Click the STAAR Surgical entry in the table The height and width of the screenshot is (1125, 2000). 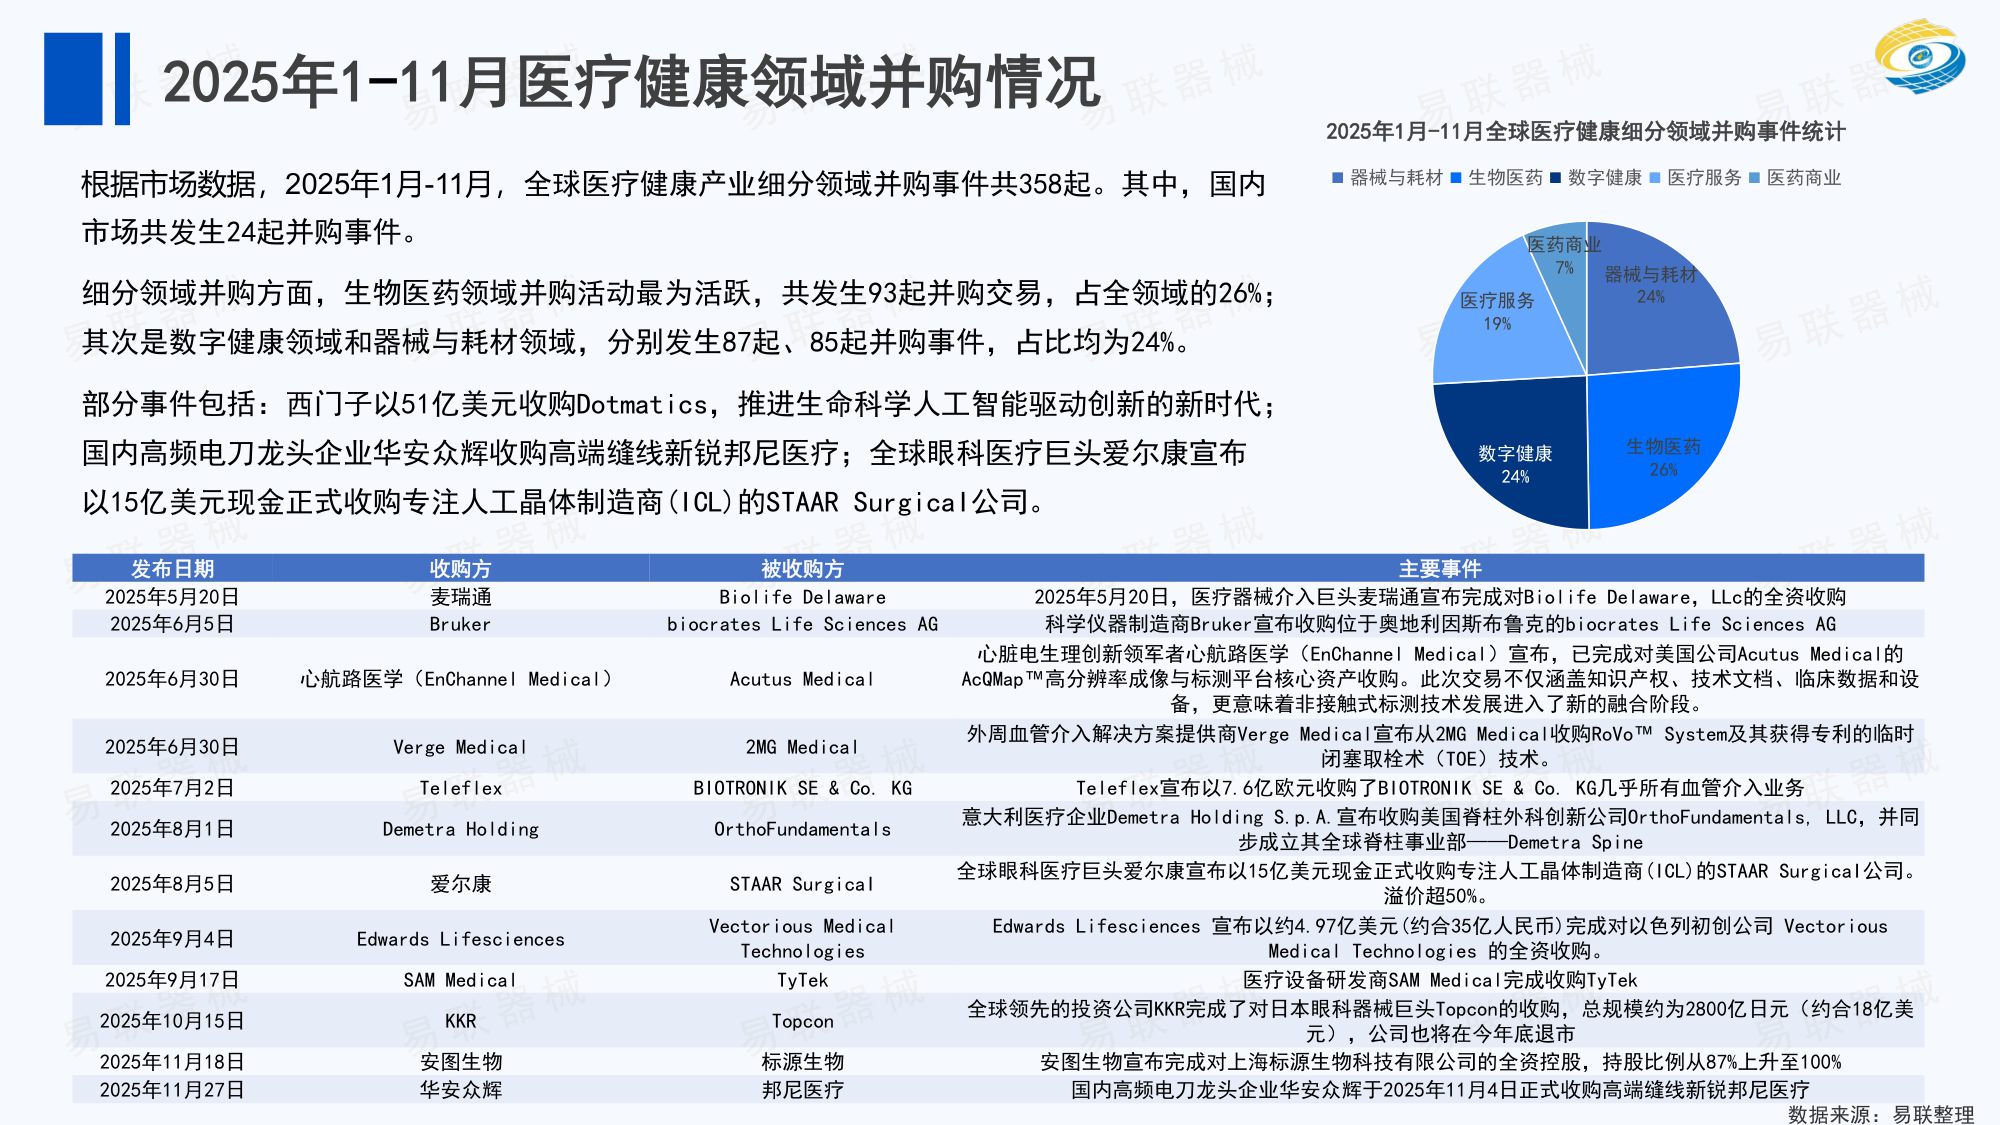pyautogui.click(x=800, y=884)
